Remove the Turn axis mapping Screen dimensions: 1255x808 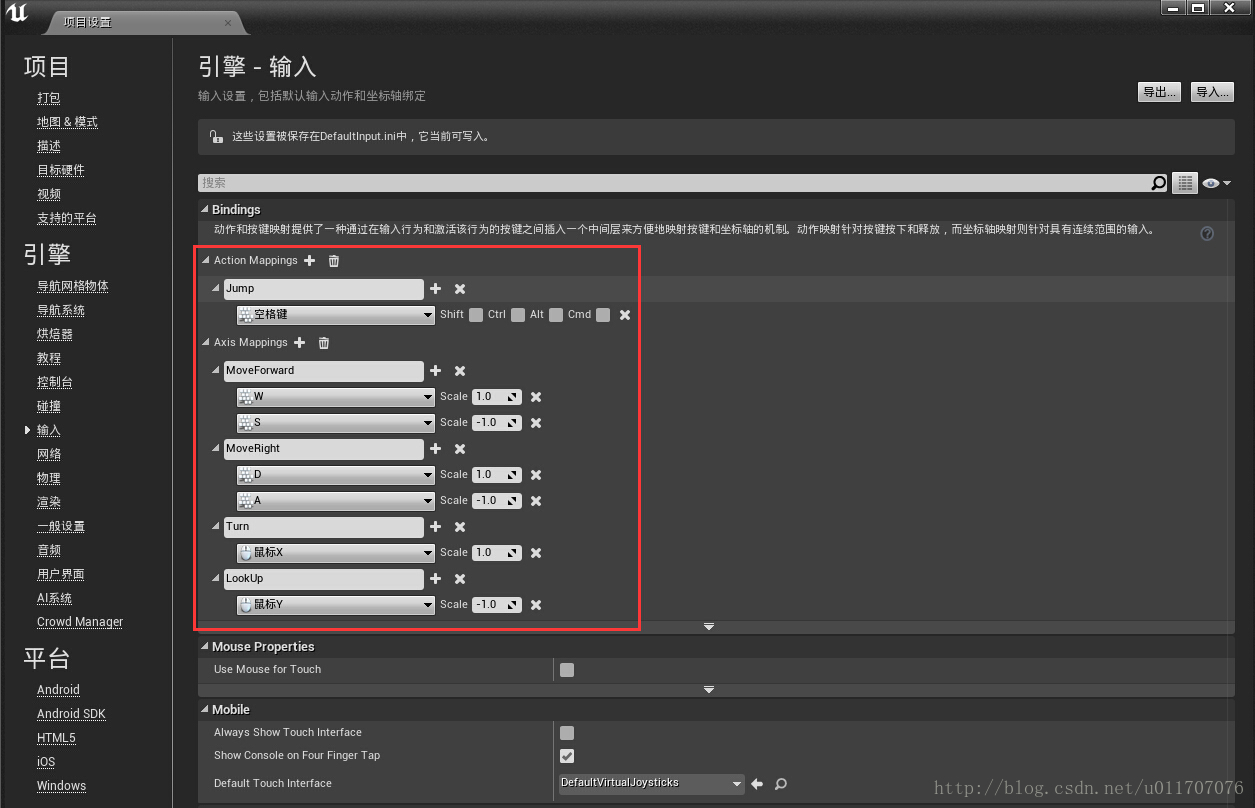tap(460, 527)
